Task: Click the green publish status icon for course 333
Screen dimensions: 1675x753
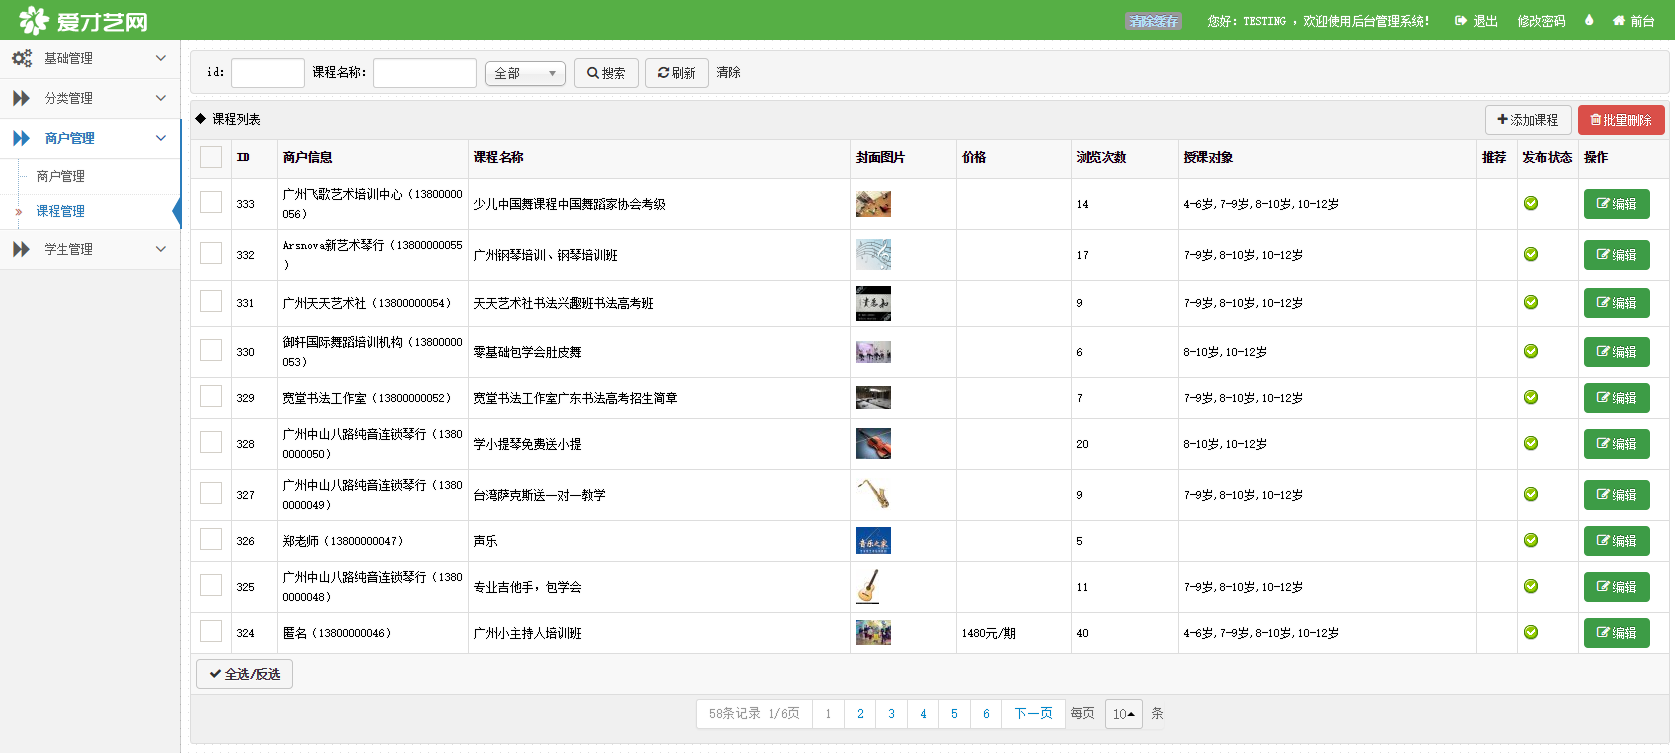Action: click(x=1531, y=203)
